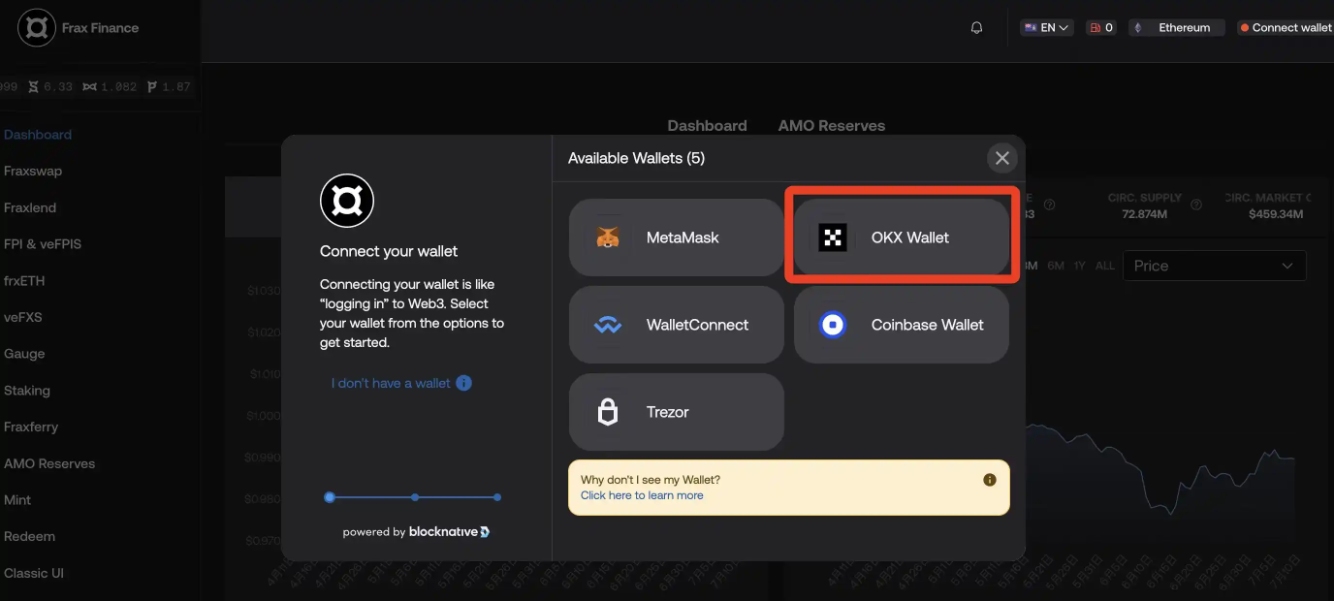Close the Available Wallets dialog
1334x601 pixels.
(x=1002, y=157)
